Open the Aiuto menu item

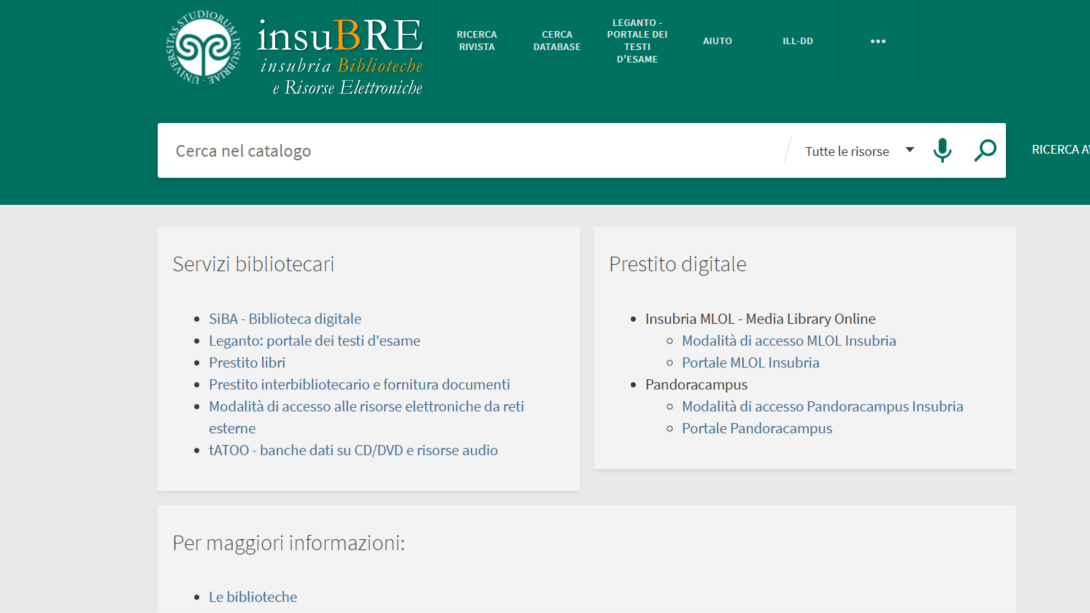[x=717, y=41]
